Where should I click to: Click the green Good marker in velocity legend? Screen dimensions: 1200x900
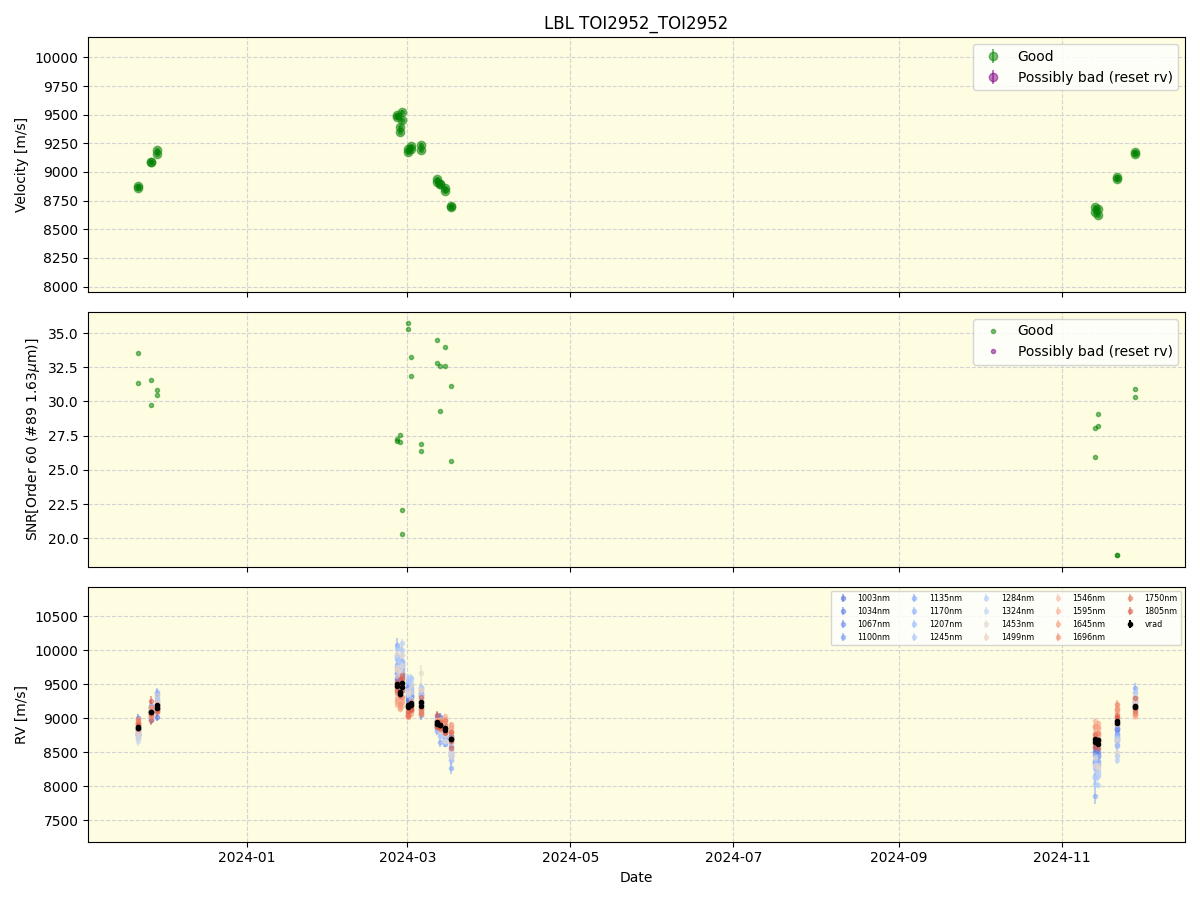click(993, 57)
